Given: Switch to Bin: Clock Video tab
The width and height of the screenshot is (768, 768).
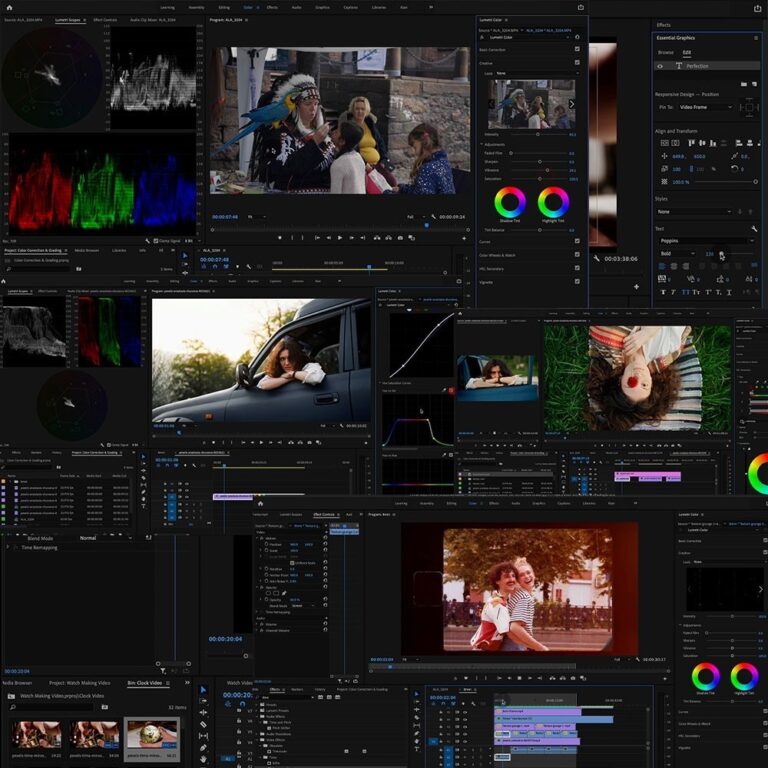Looking at the screenshot, I should point(144,683).
